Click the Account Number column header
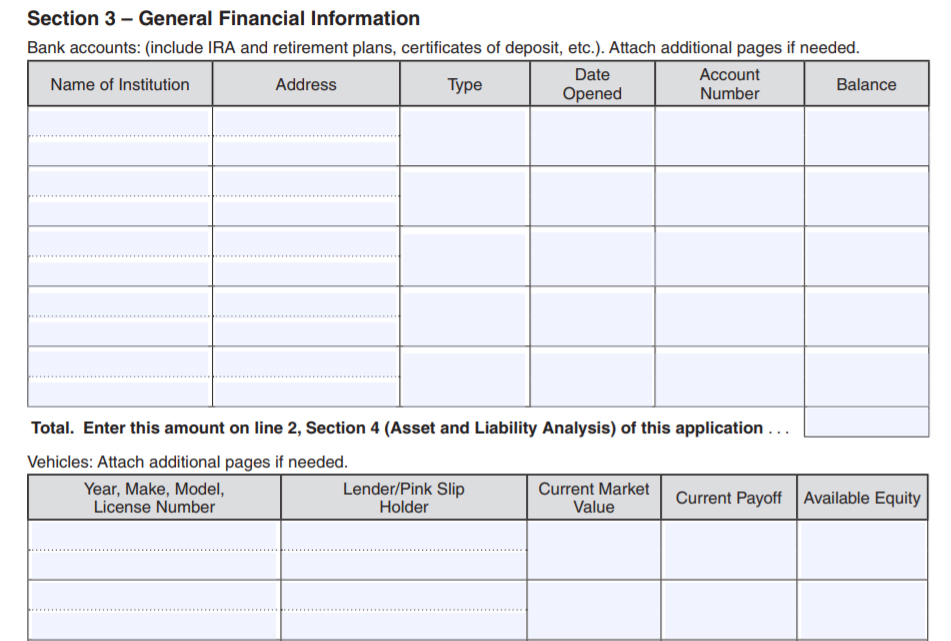 [729, 83]
